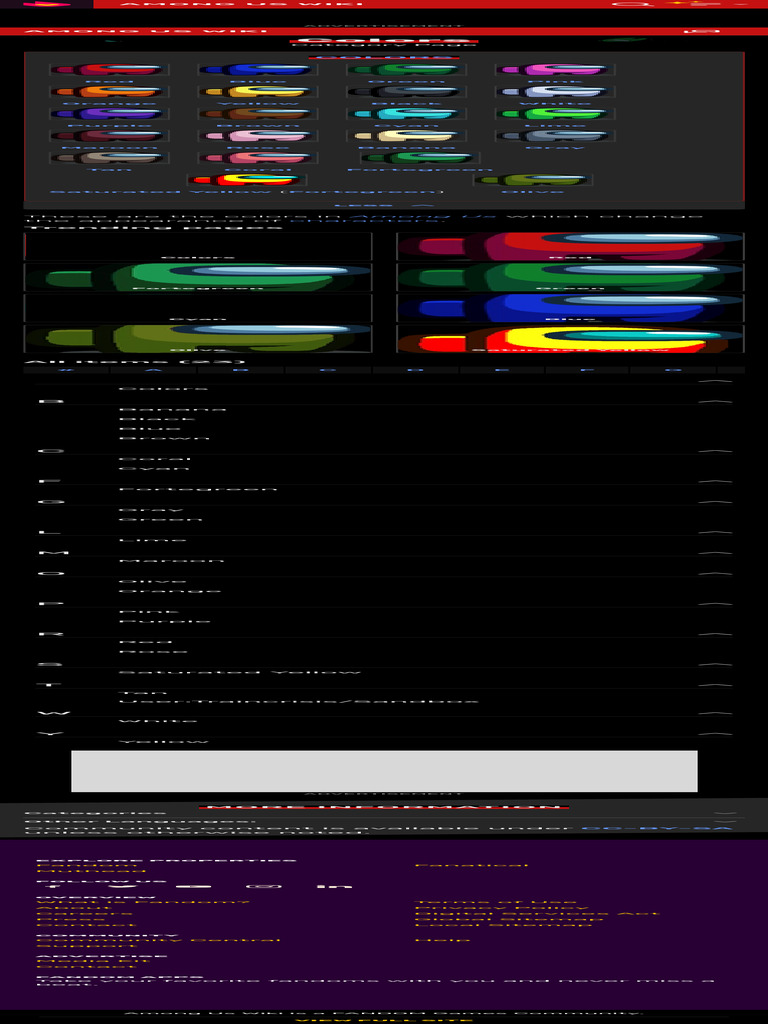Click the Brown crewmate icon in the navbox

click(x=258, y=114)
